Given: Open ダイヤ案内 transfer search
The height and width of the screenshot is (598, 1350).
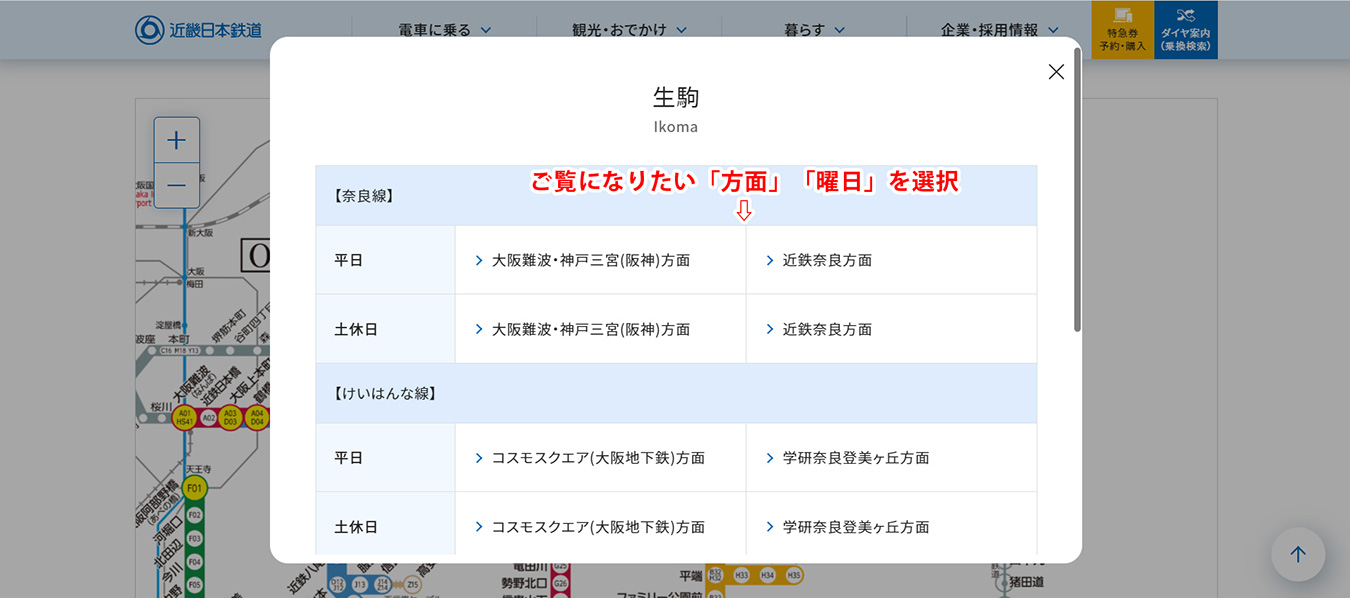Looking at the screenshot, I should [x=1186, y=30].
